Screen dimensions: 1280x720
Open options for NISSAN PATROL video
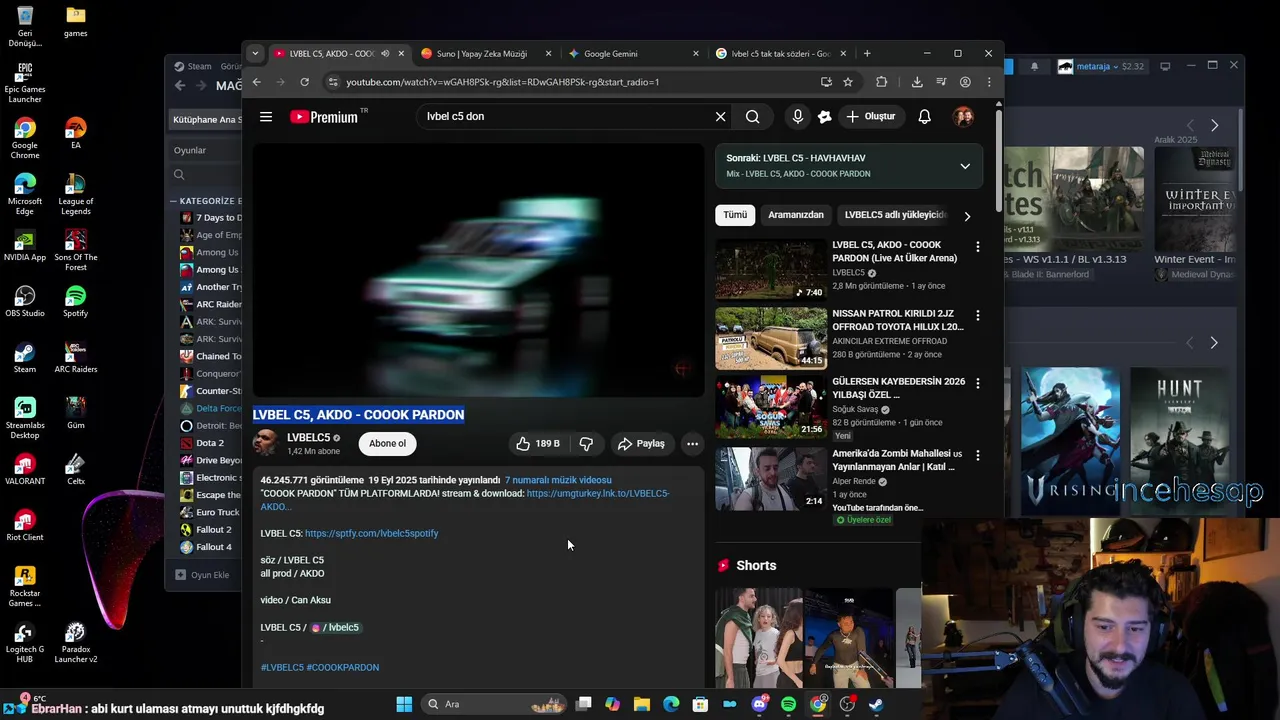click(x=978, y=315)
